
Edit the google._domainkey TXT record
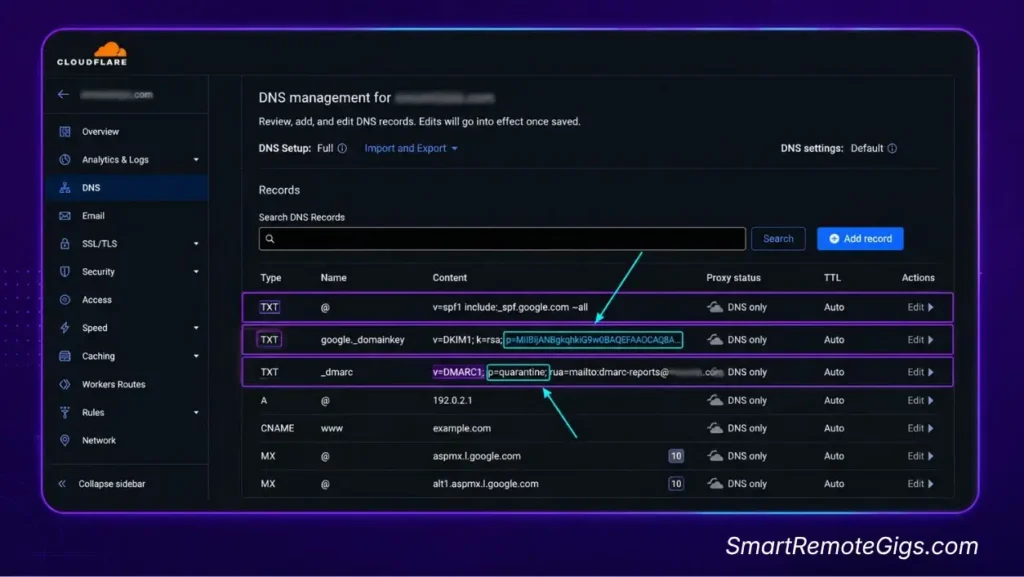920,339
